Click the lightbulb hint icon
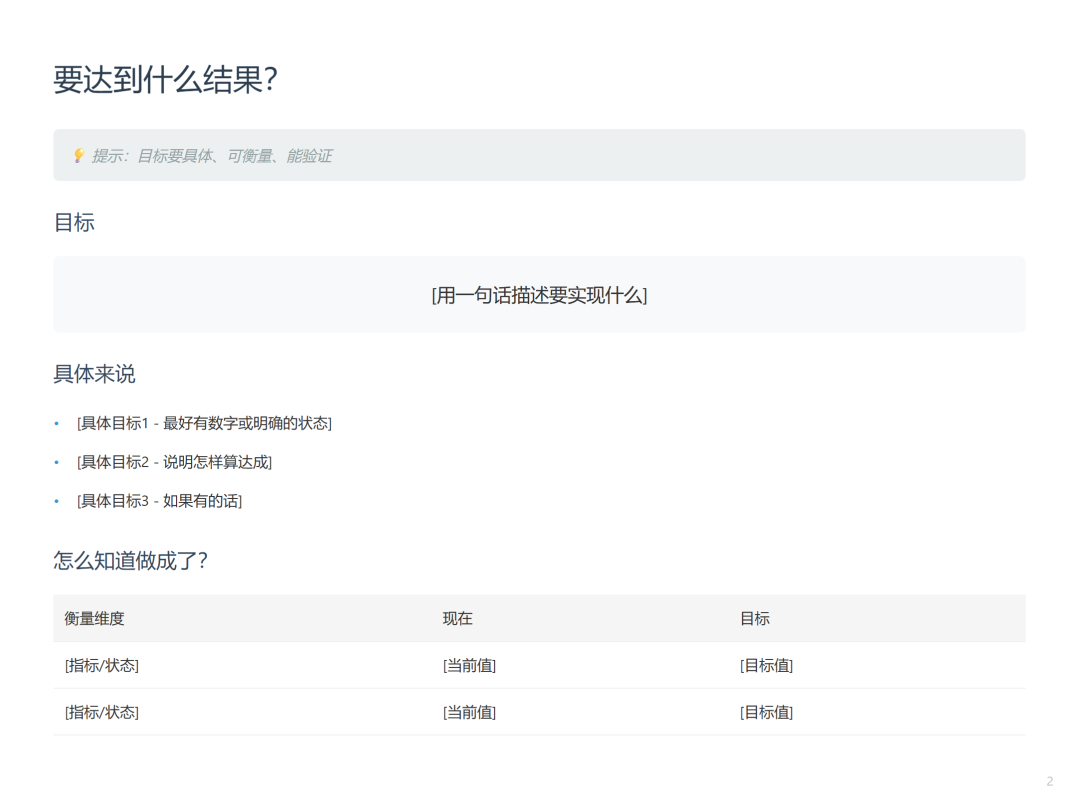Screen dimensions: 1080x807 [x=79, y=156]
